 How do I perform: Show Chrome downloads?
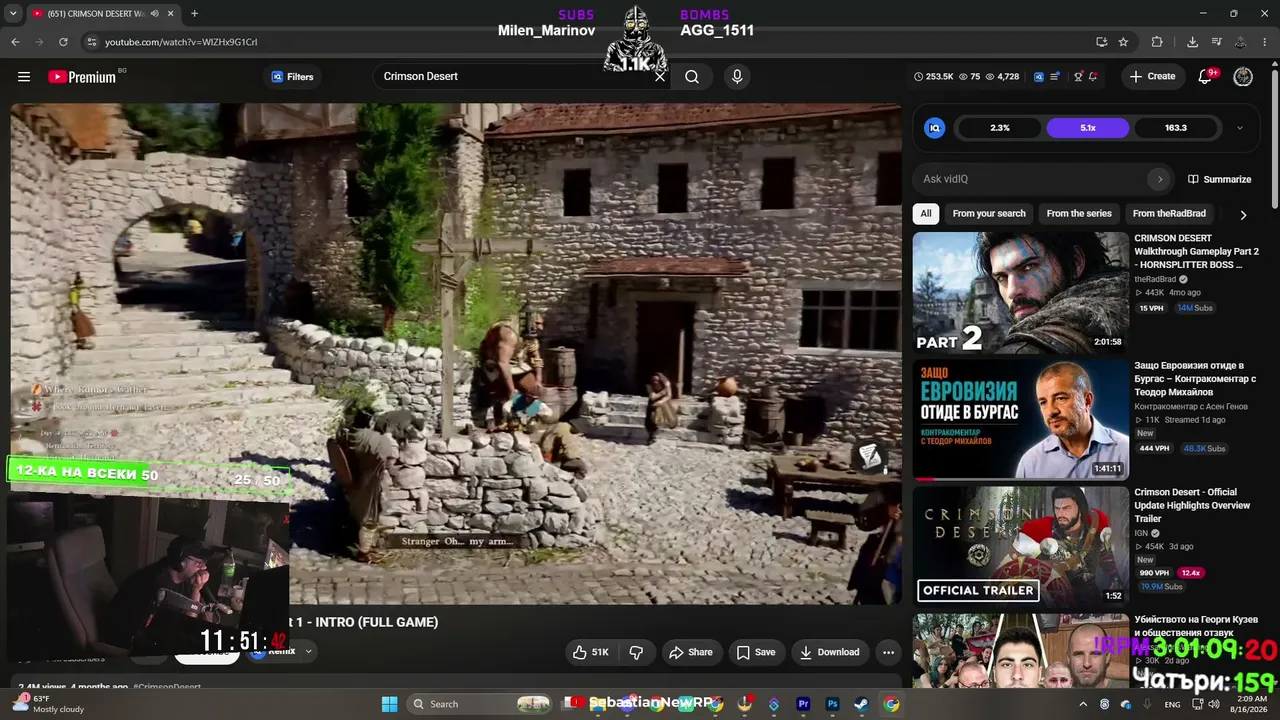click(1192, 42)
